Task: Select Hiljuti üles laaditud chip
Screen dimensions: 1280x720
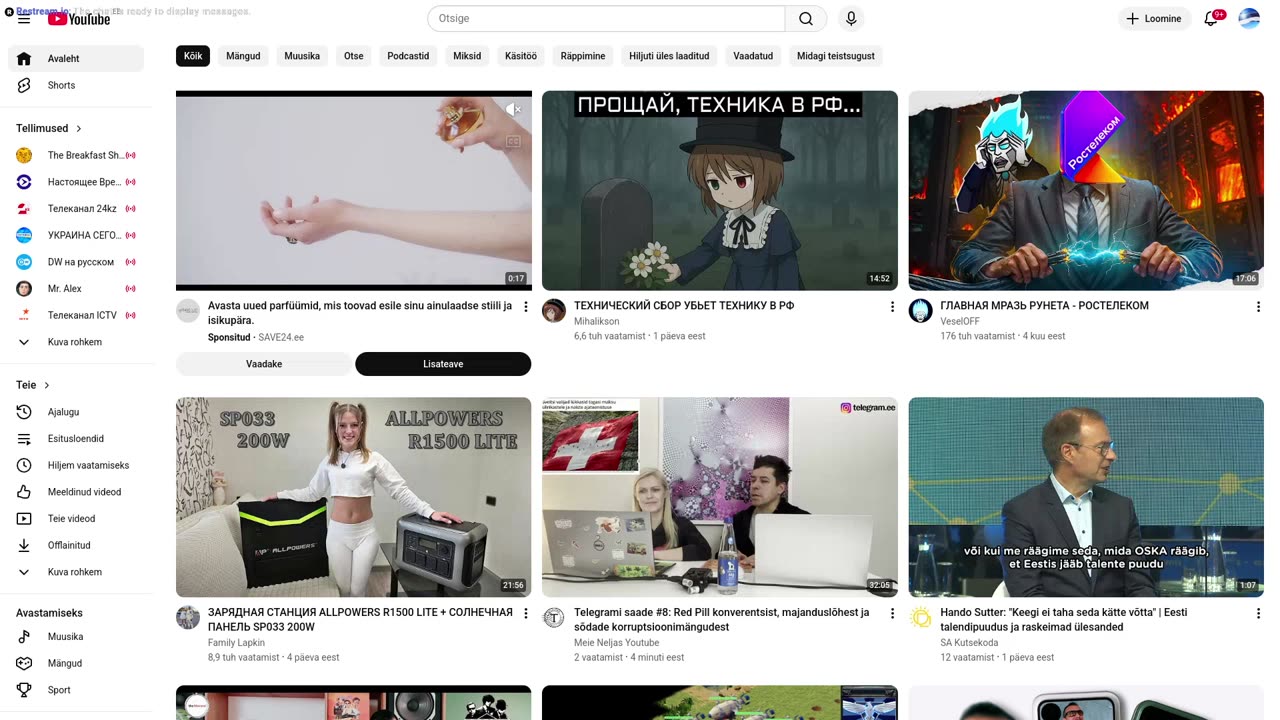Action: click(x=669, y=56)
